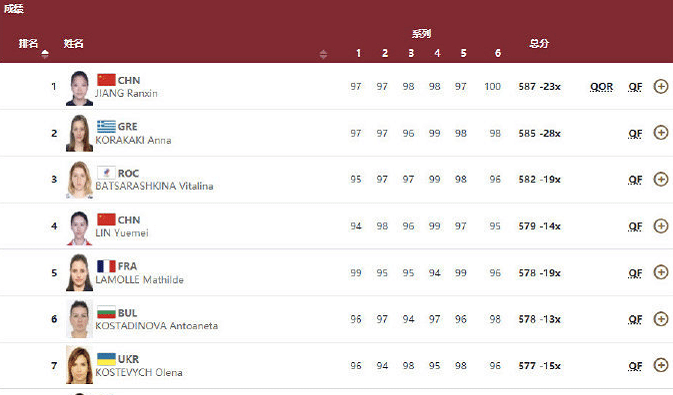The image size is (673, 395).
Task: Open plus icon for KOSTADINOVA Antoaneta
Action: pos(661,319)
